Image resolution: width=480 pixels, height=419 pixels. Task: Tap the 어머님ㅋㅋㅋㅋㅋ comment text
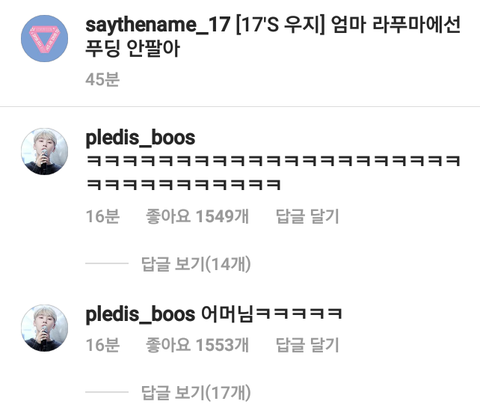(x=272, y=314)
